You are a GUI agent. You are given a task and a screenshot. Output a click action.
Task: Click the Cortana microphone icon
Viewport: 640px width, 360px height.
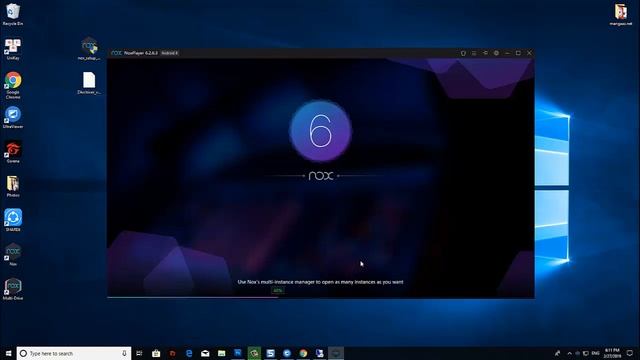click(124, 353)
